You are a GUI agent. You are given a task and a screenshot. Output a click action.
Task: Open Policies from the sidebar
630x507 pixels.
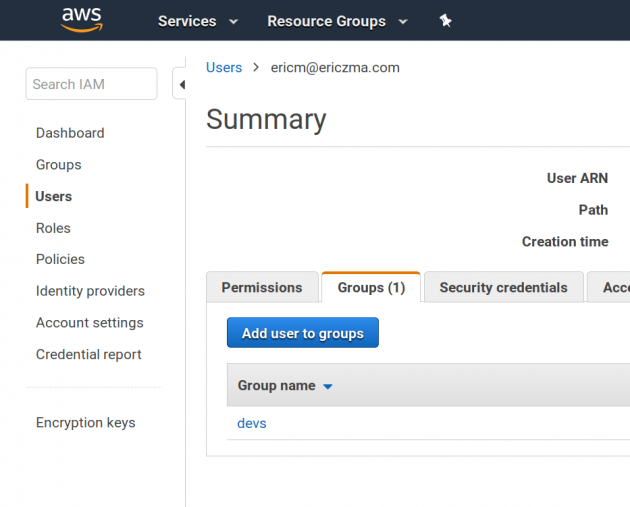pos(60,259)
